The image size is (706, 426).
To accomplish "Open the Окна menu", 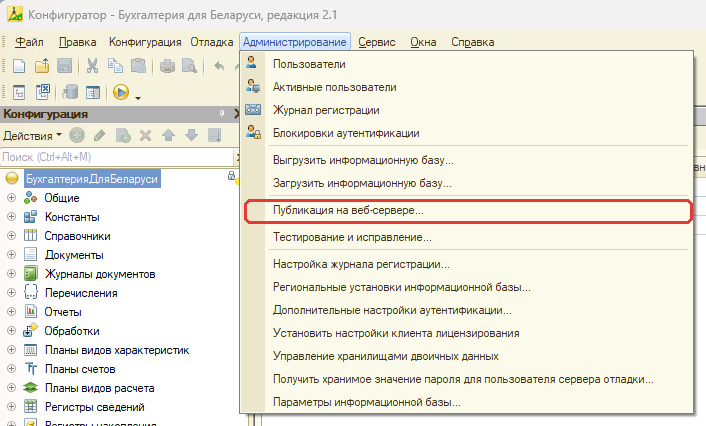I will click(423, 42).
